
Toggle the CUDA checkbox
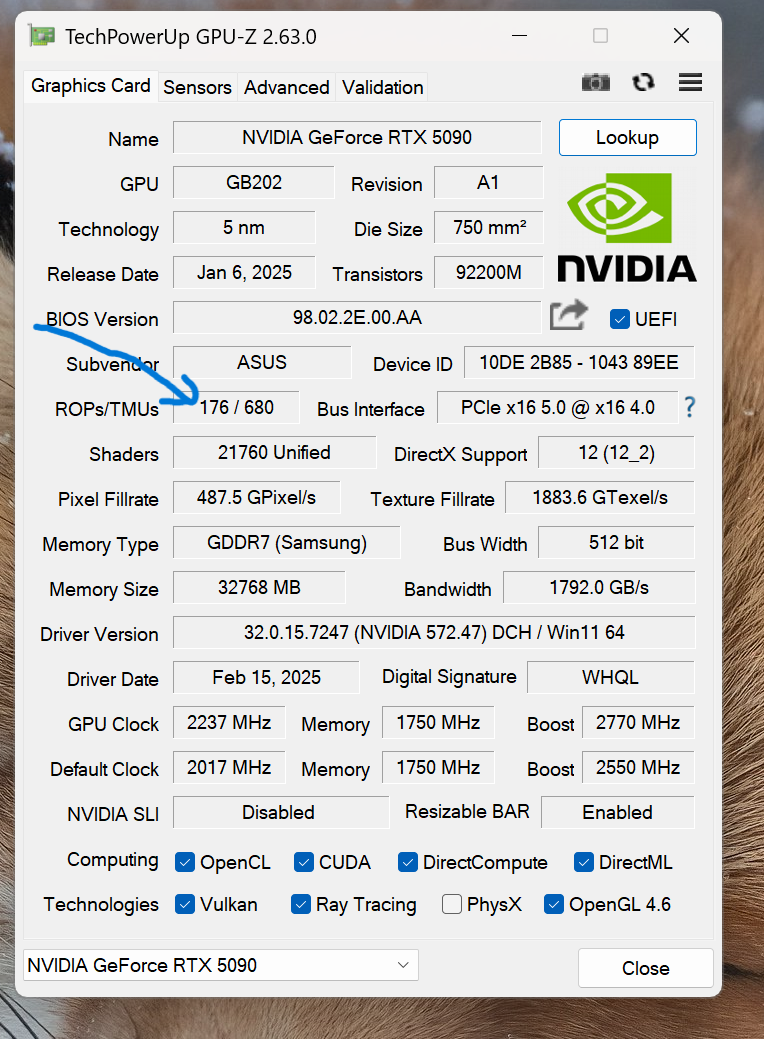pos(303,862)
